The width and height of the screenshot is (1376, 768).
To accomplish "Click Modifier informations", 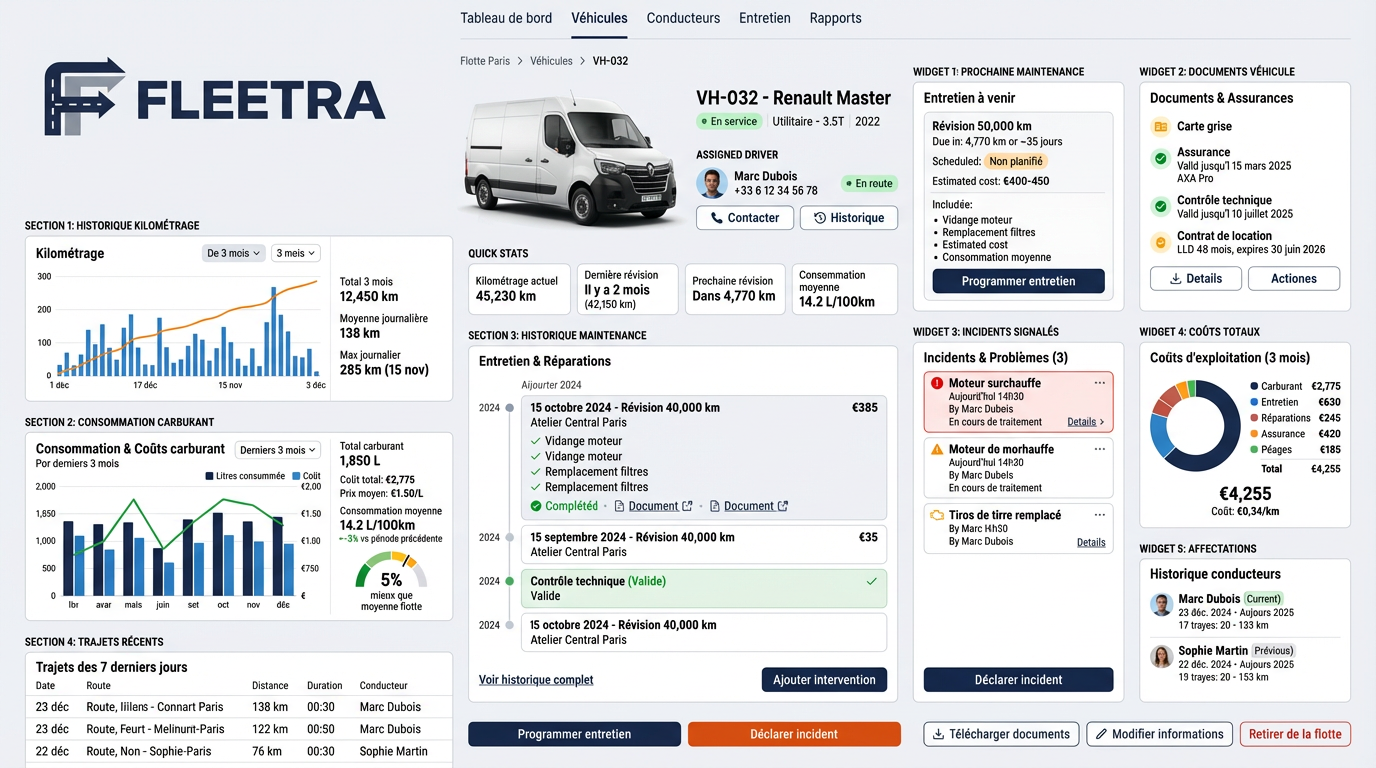I will (x=1159, y=734).
